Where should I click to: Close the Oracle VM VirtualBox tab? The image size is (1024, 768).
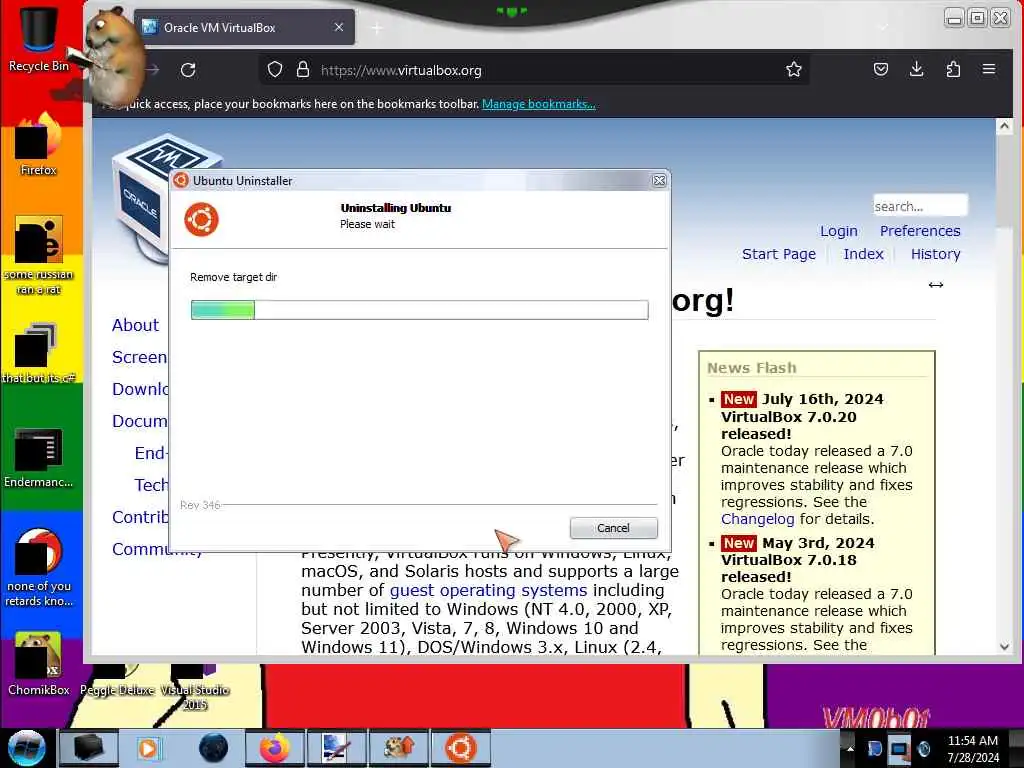[x=338, y=27]
